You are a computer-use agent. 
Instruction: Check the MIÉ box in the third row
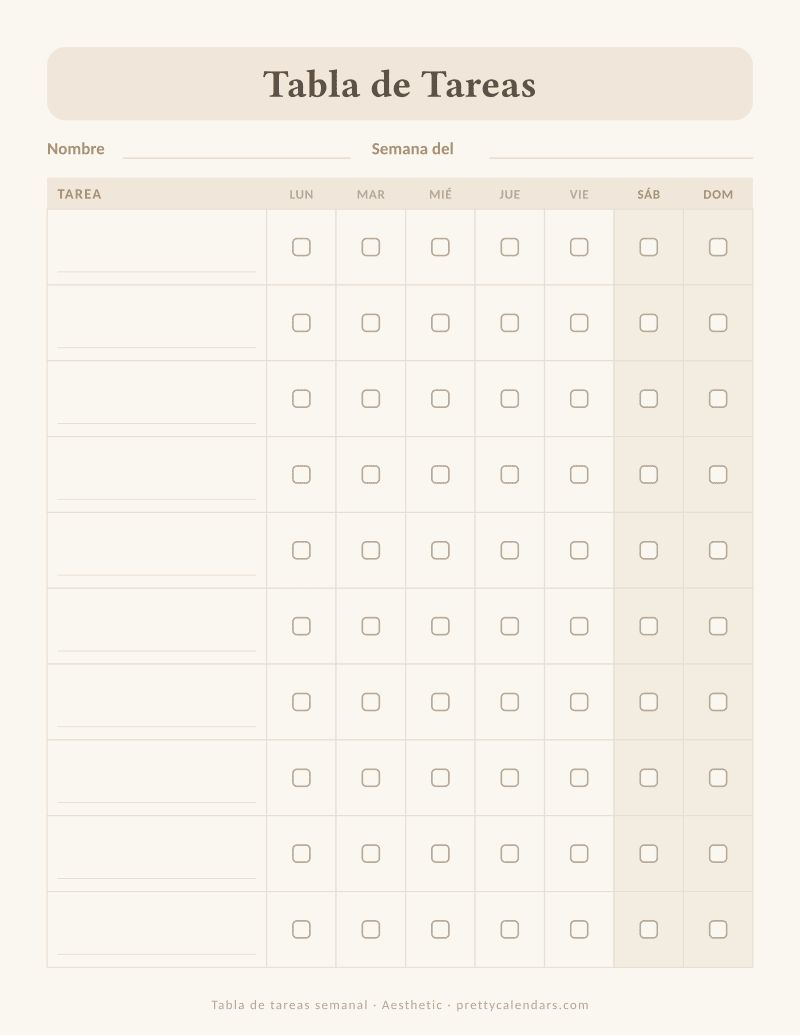point(440,398)
